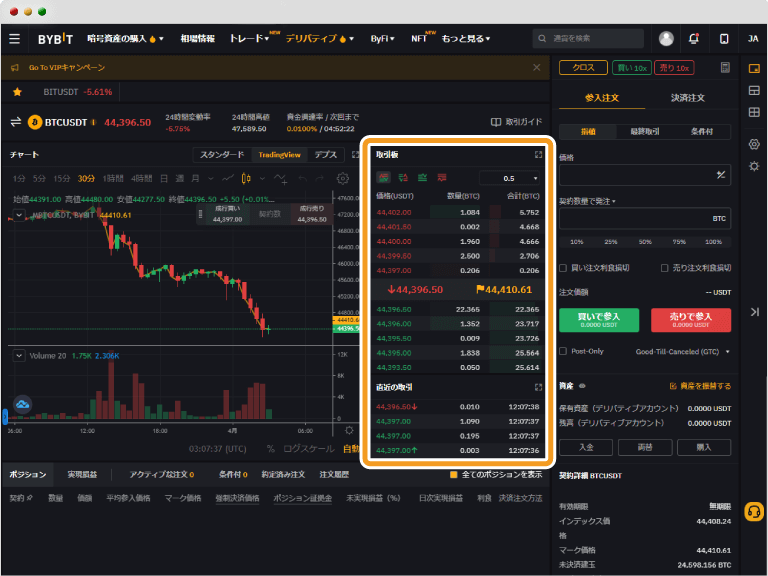This screenshot has width=768, height=576.
Task: Toggle the theme brightness icon
Action: pyautogui.click(x=754, y=166)
